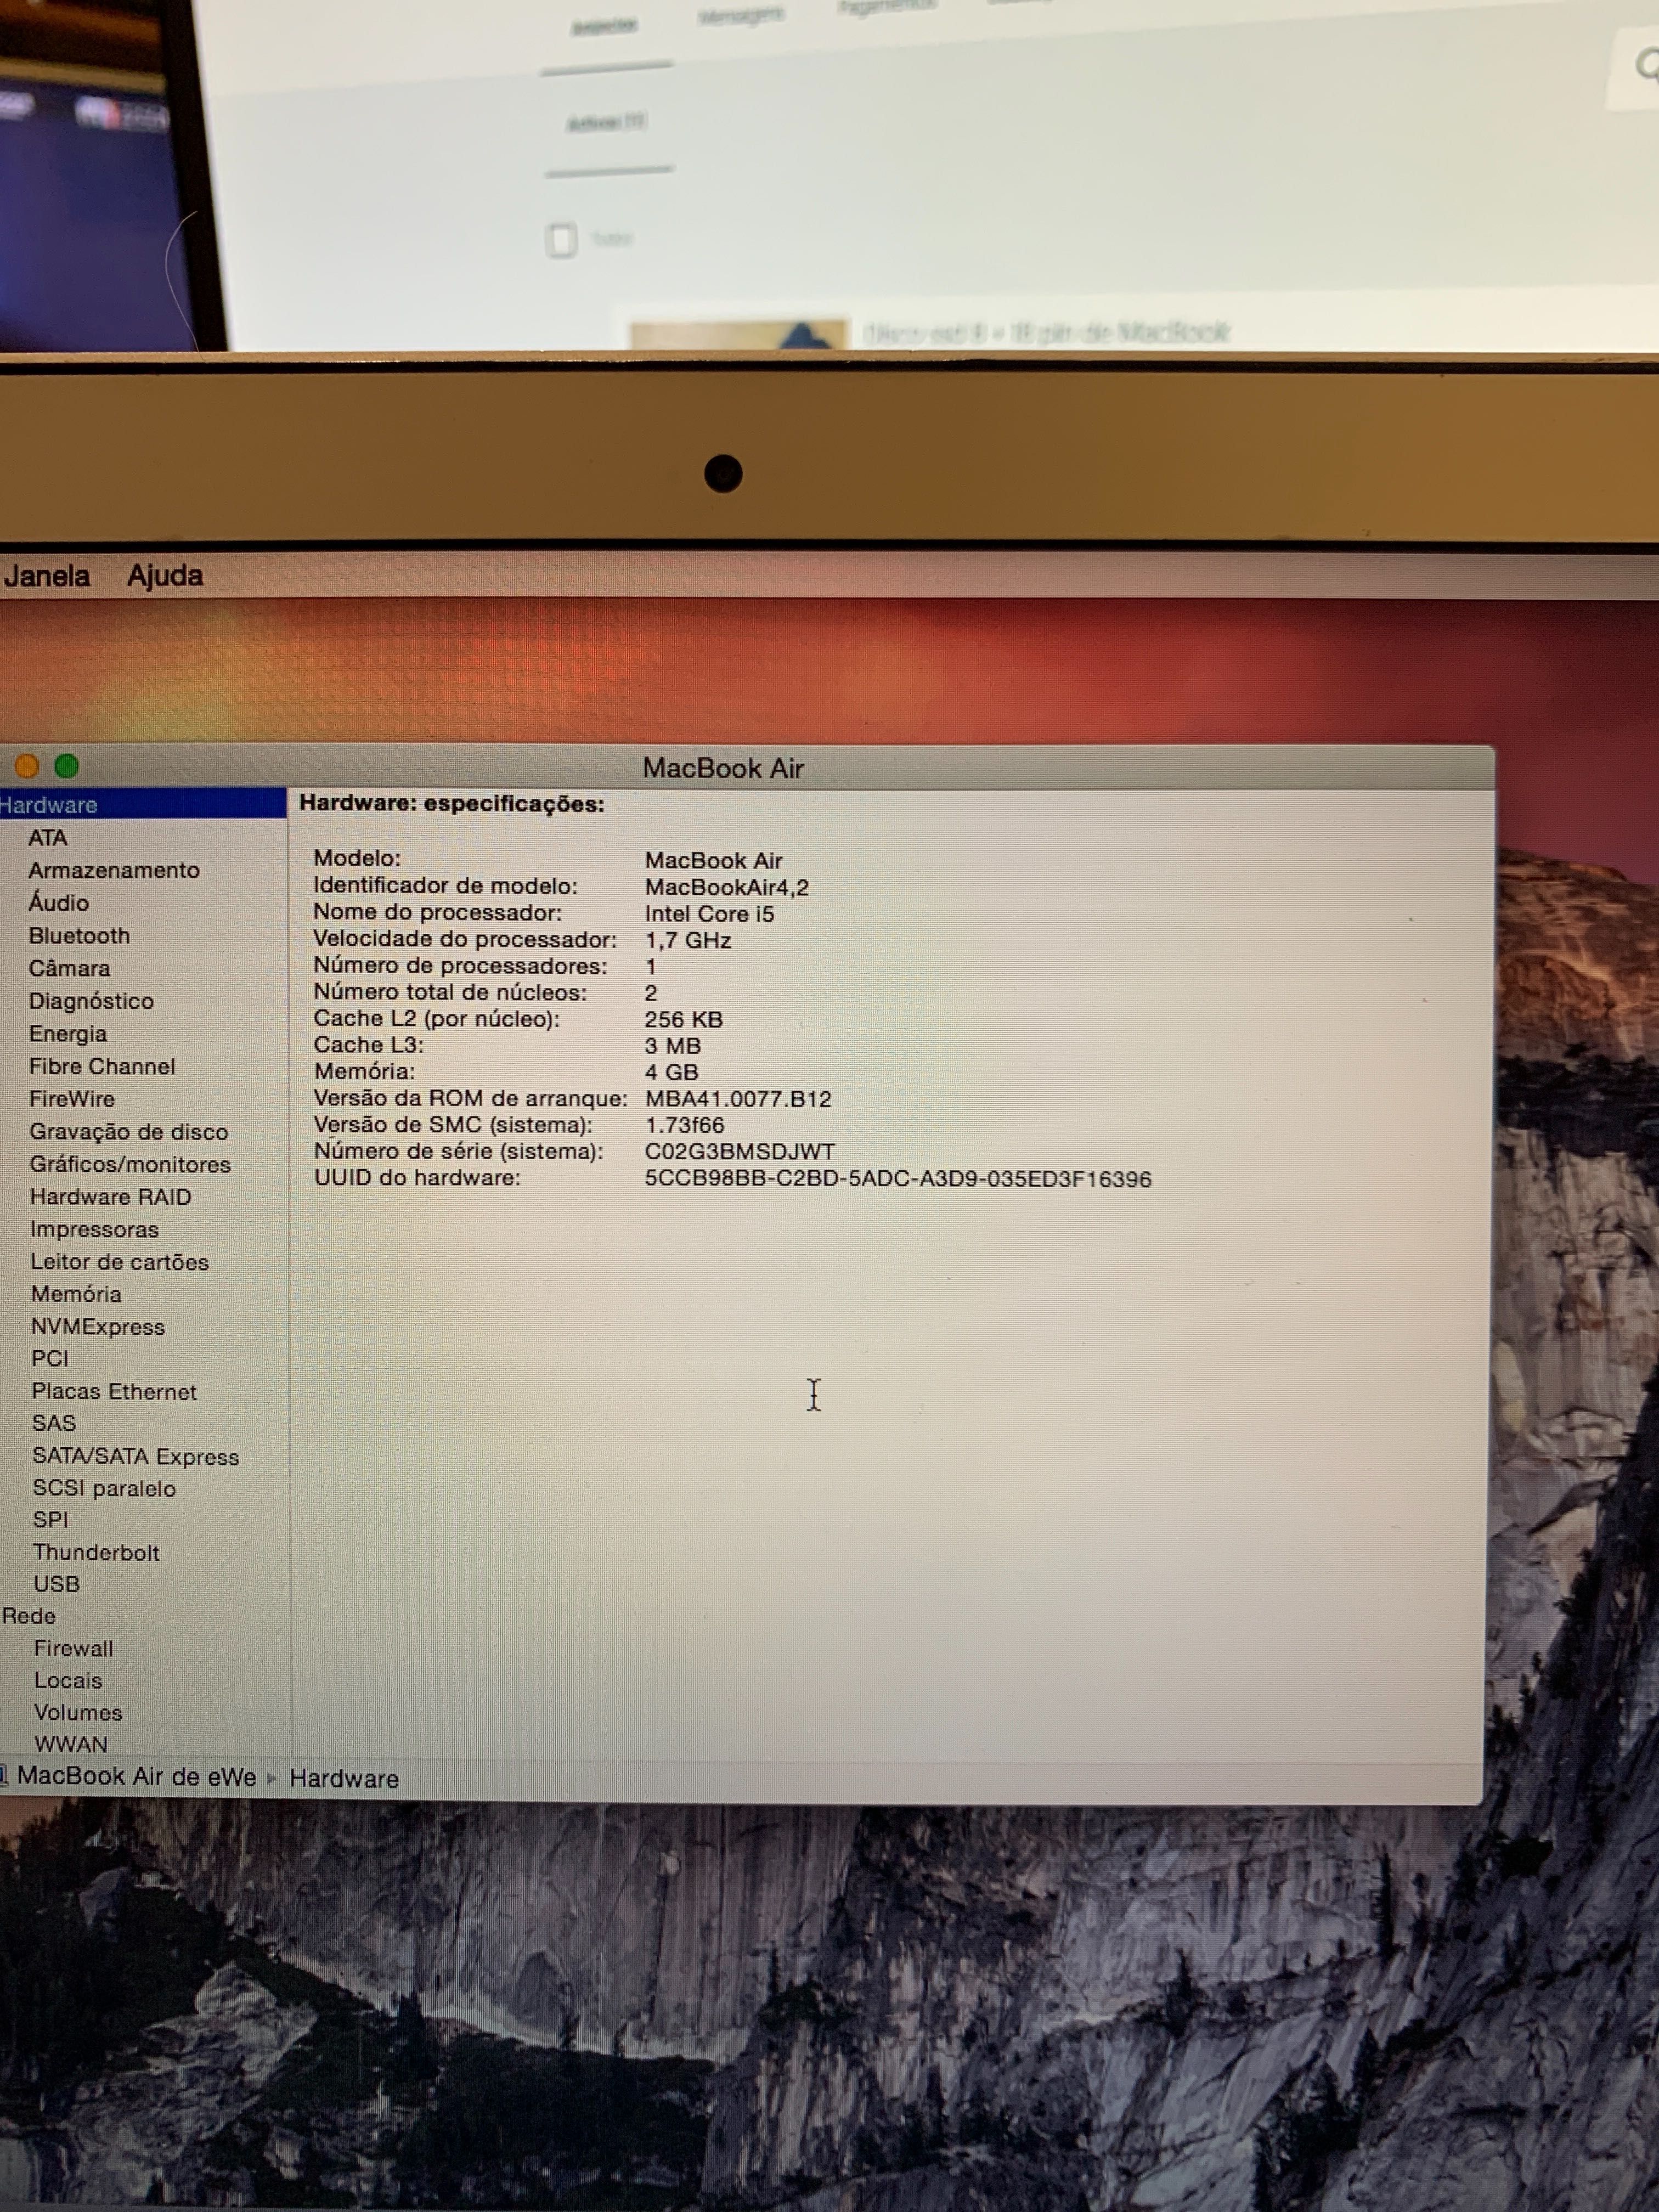This screenshot has height=2212, width=1659.
Task: Open Gráficos/monitores in the sidebar
Action: pyautogui.click(x=130, y=1164)
